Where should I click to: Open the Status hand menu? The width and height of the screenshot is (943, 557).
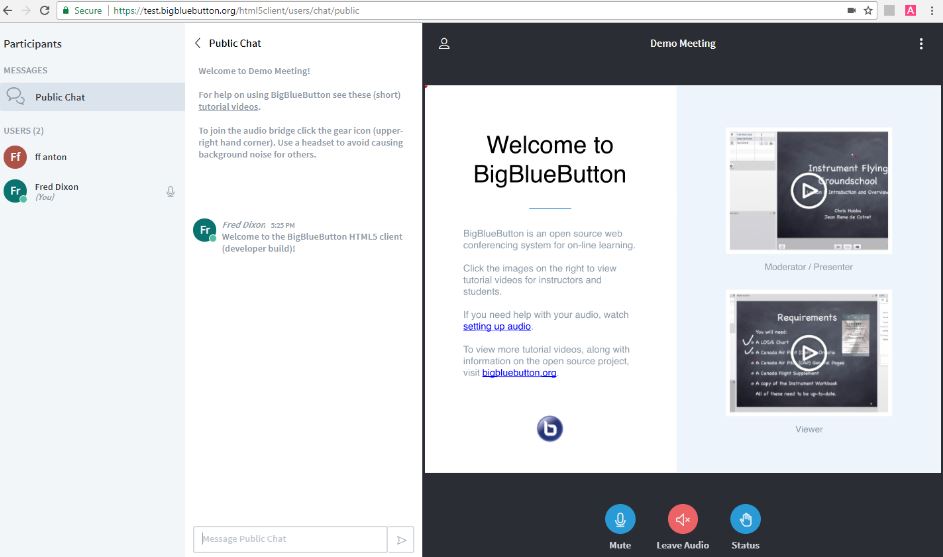click(x=745, y=519)
